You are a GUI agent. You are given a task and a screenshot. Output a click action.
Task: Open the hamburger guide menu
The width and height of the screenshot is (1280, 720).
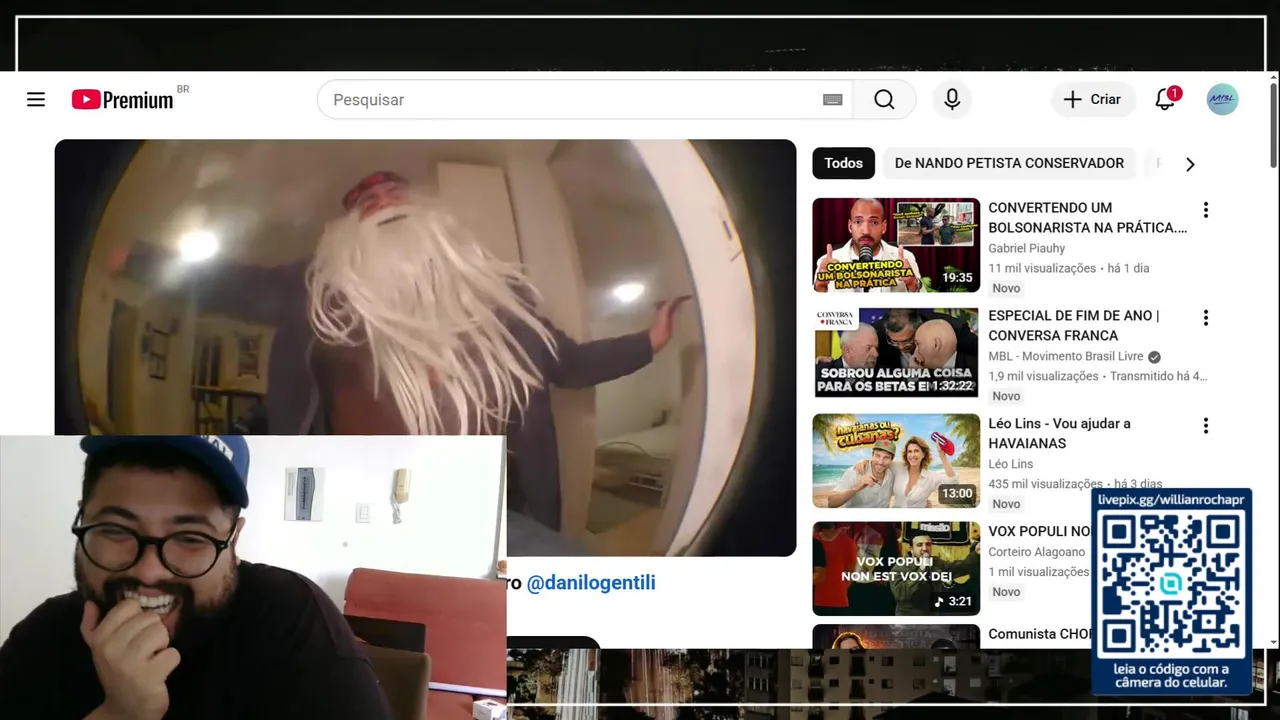point(36,99)
